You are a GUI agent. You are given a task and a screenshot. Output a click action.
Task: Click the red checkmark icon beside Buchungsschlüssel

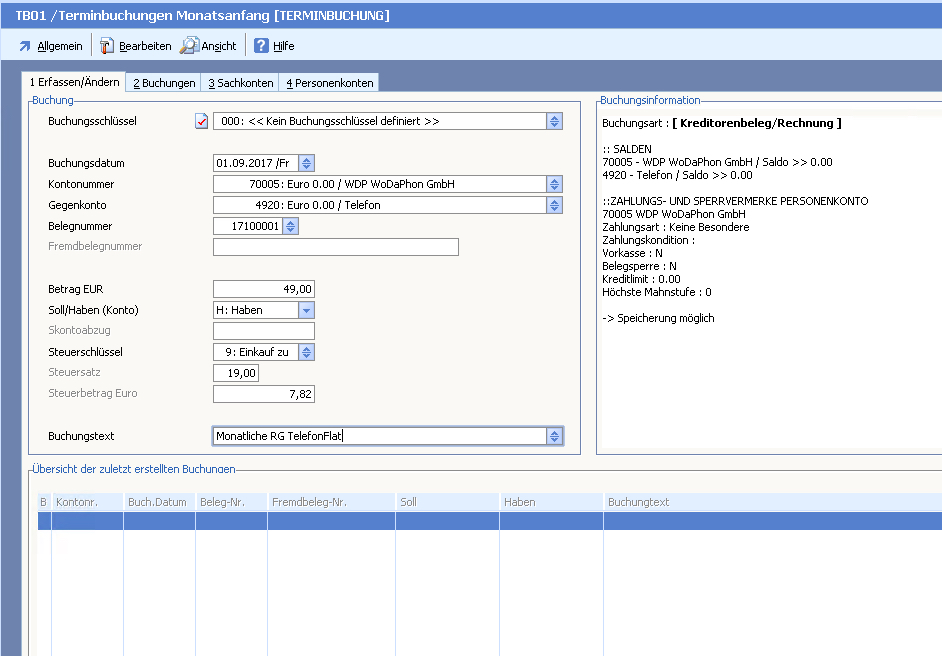pyautogui.click(x=201, y=122)
